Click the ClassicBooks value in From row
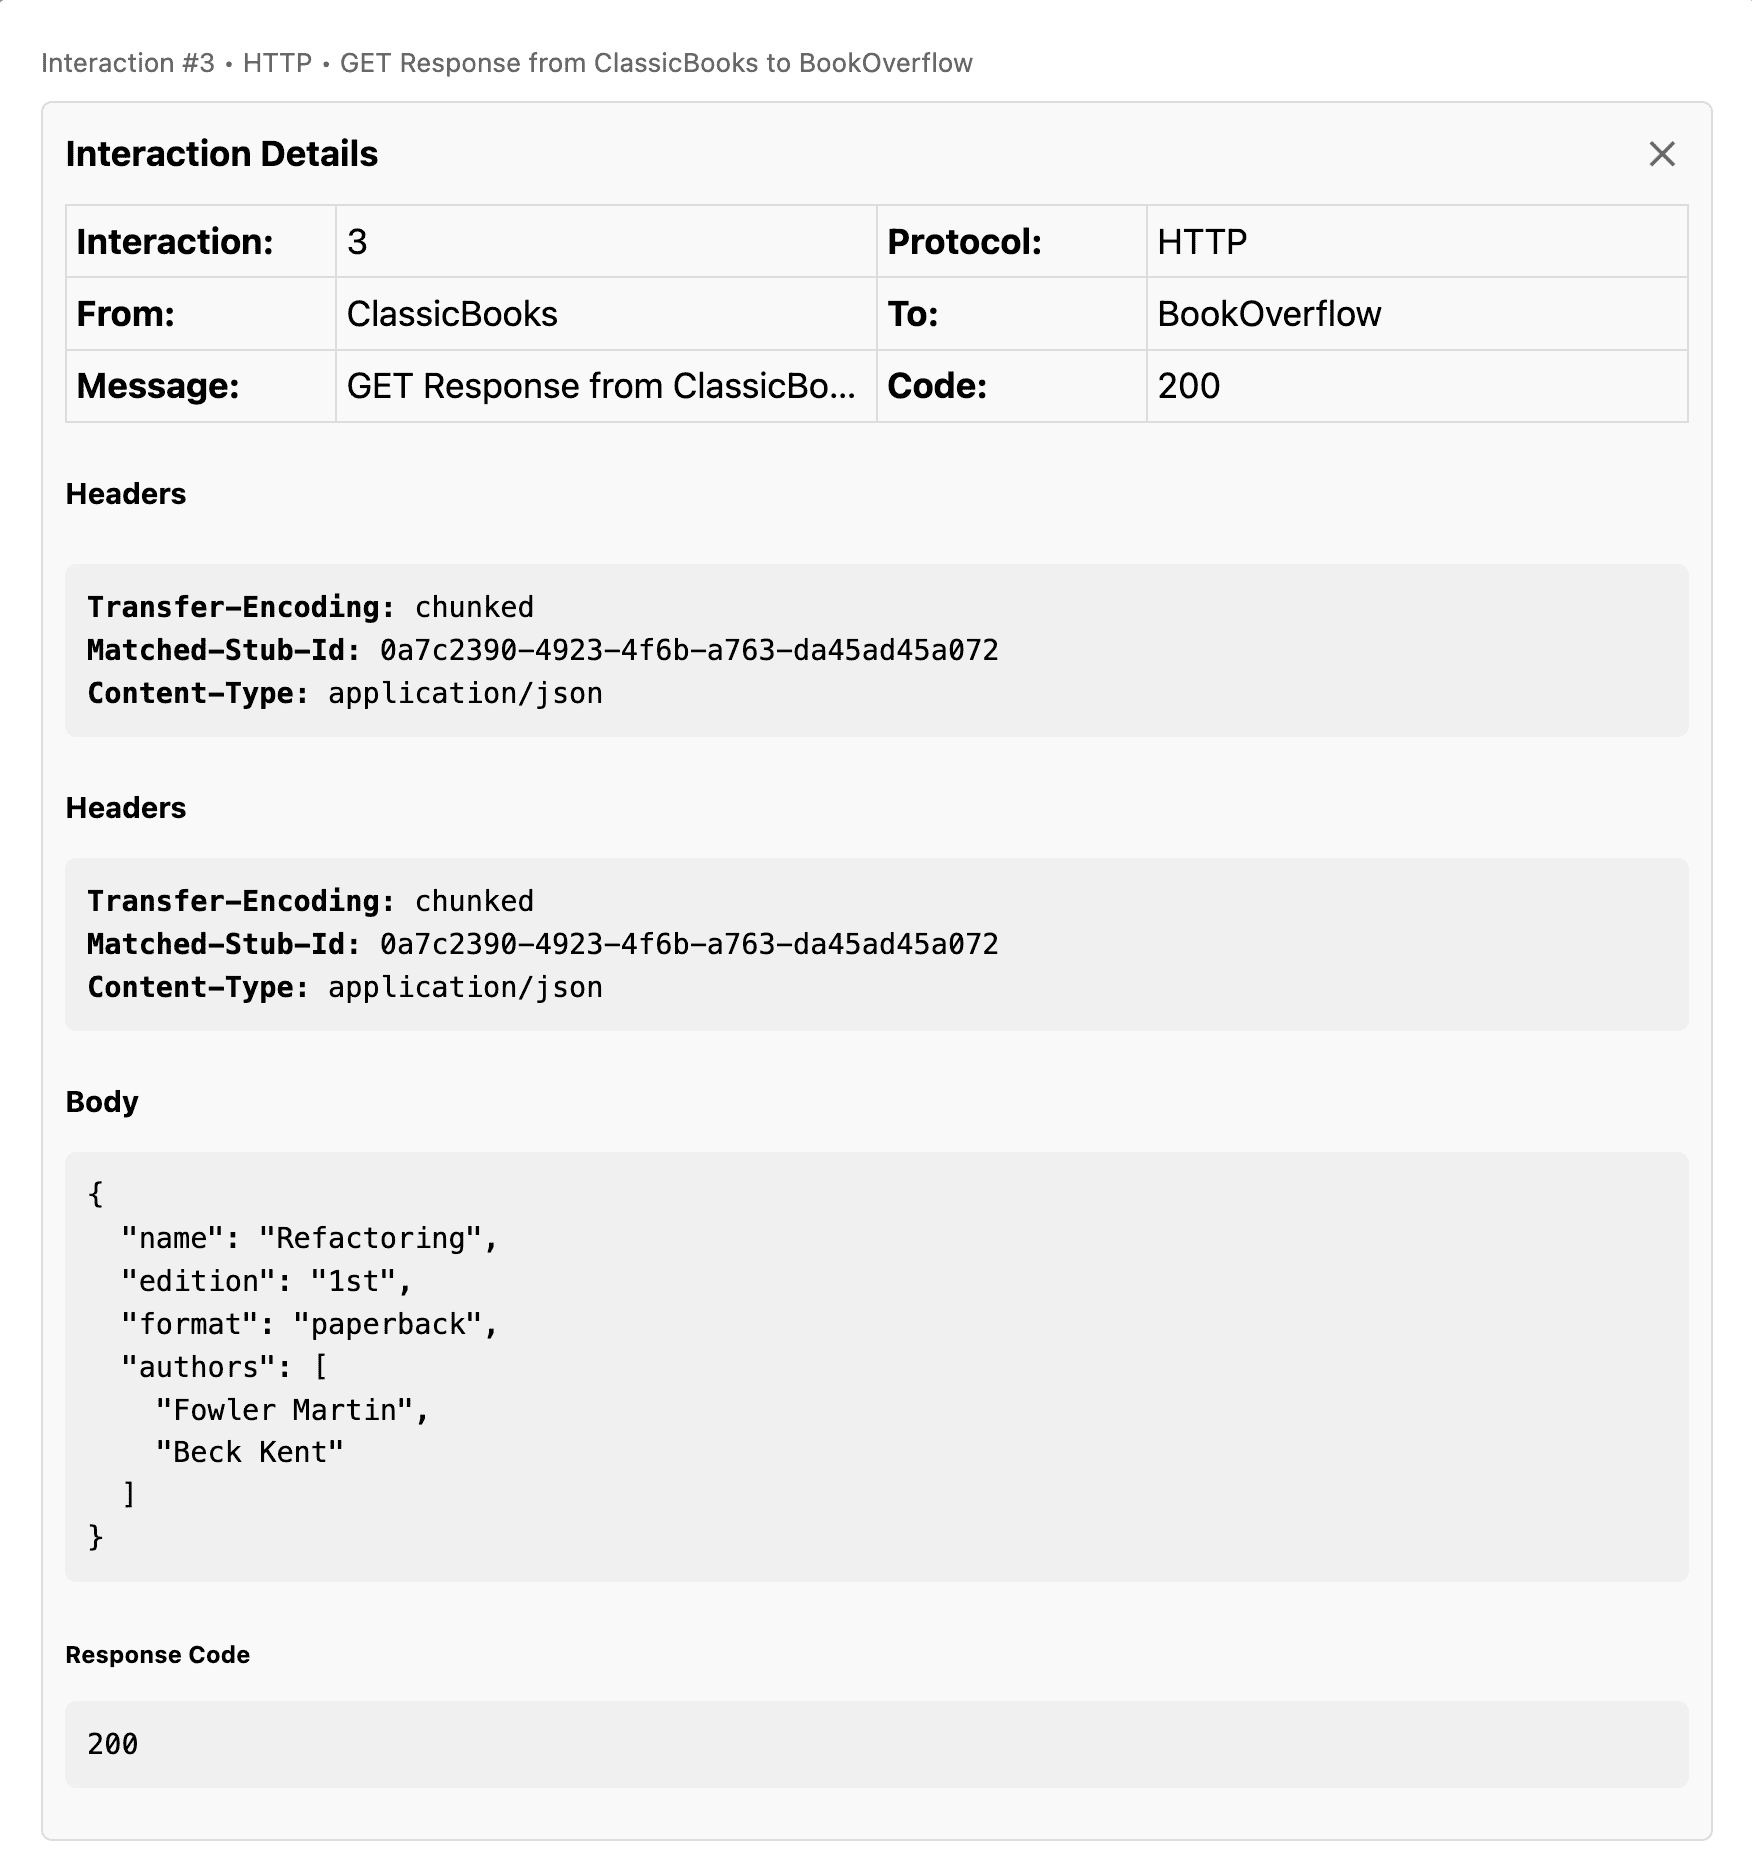This screenshot has width=1752, height=1872. [x=452, y=314]
